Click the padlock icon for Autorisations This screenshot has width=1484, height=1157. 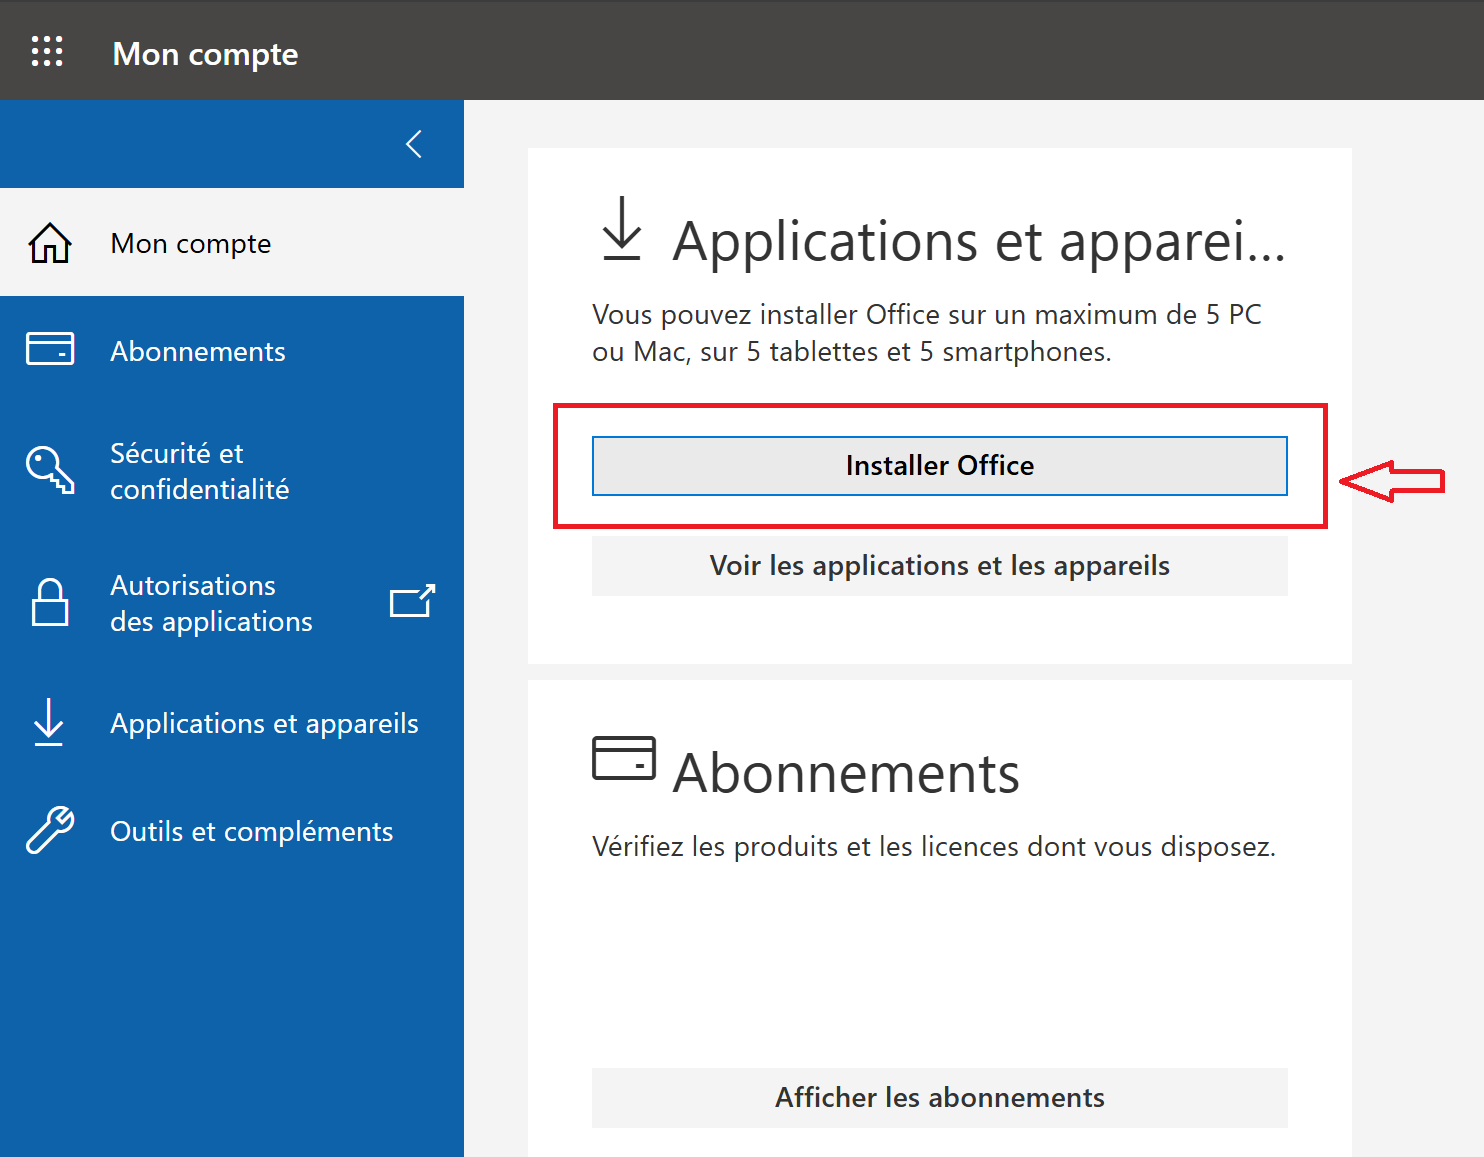pos(50,602)
